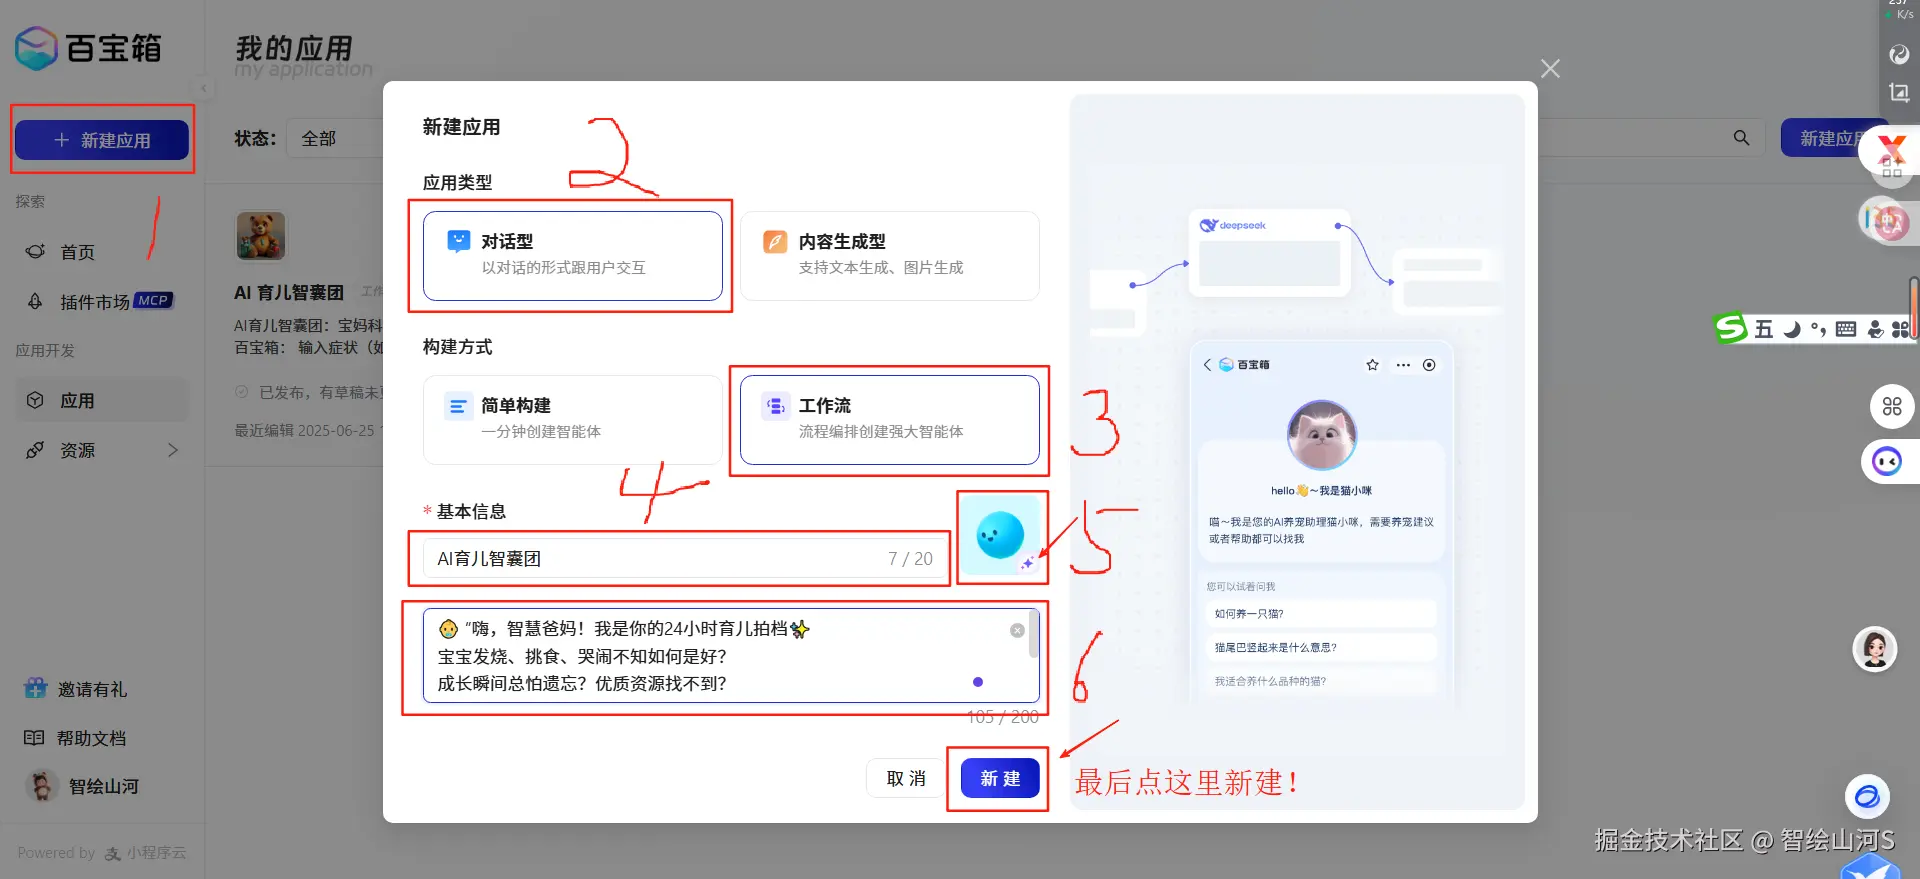Select the 对话型 application type card

point(572,255)
